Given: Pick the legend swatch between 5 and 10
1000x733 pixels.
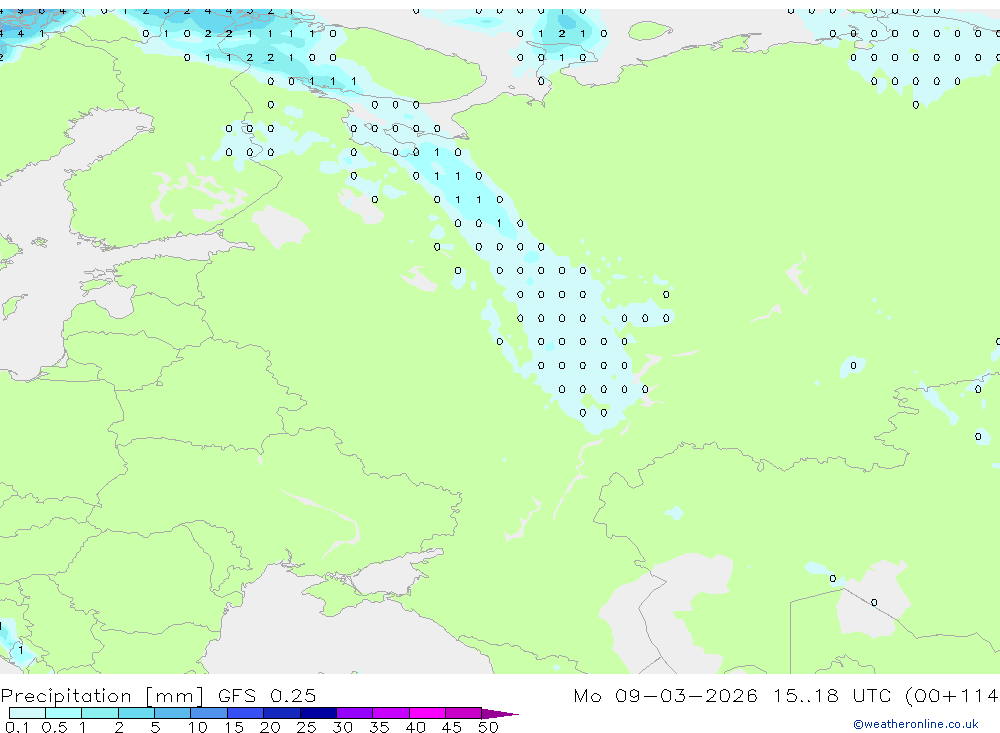Looking at the screenshot, I should pyautogui.click(x=173, y=713).
